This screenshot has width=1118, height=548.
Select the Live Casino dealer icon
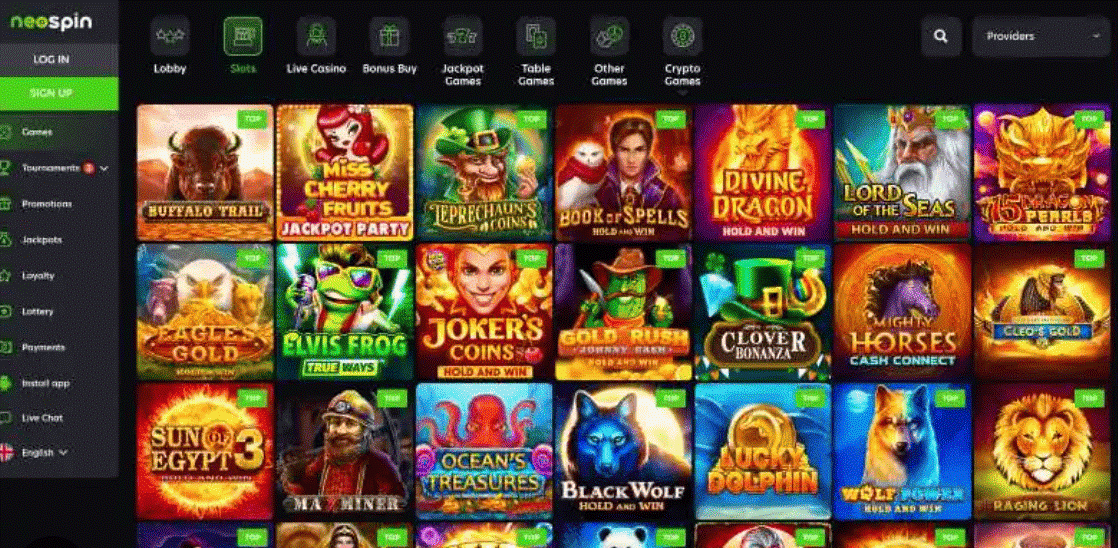pos(316,36)
